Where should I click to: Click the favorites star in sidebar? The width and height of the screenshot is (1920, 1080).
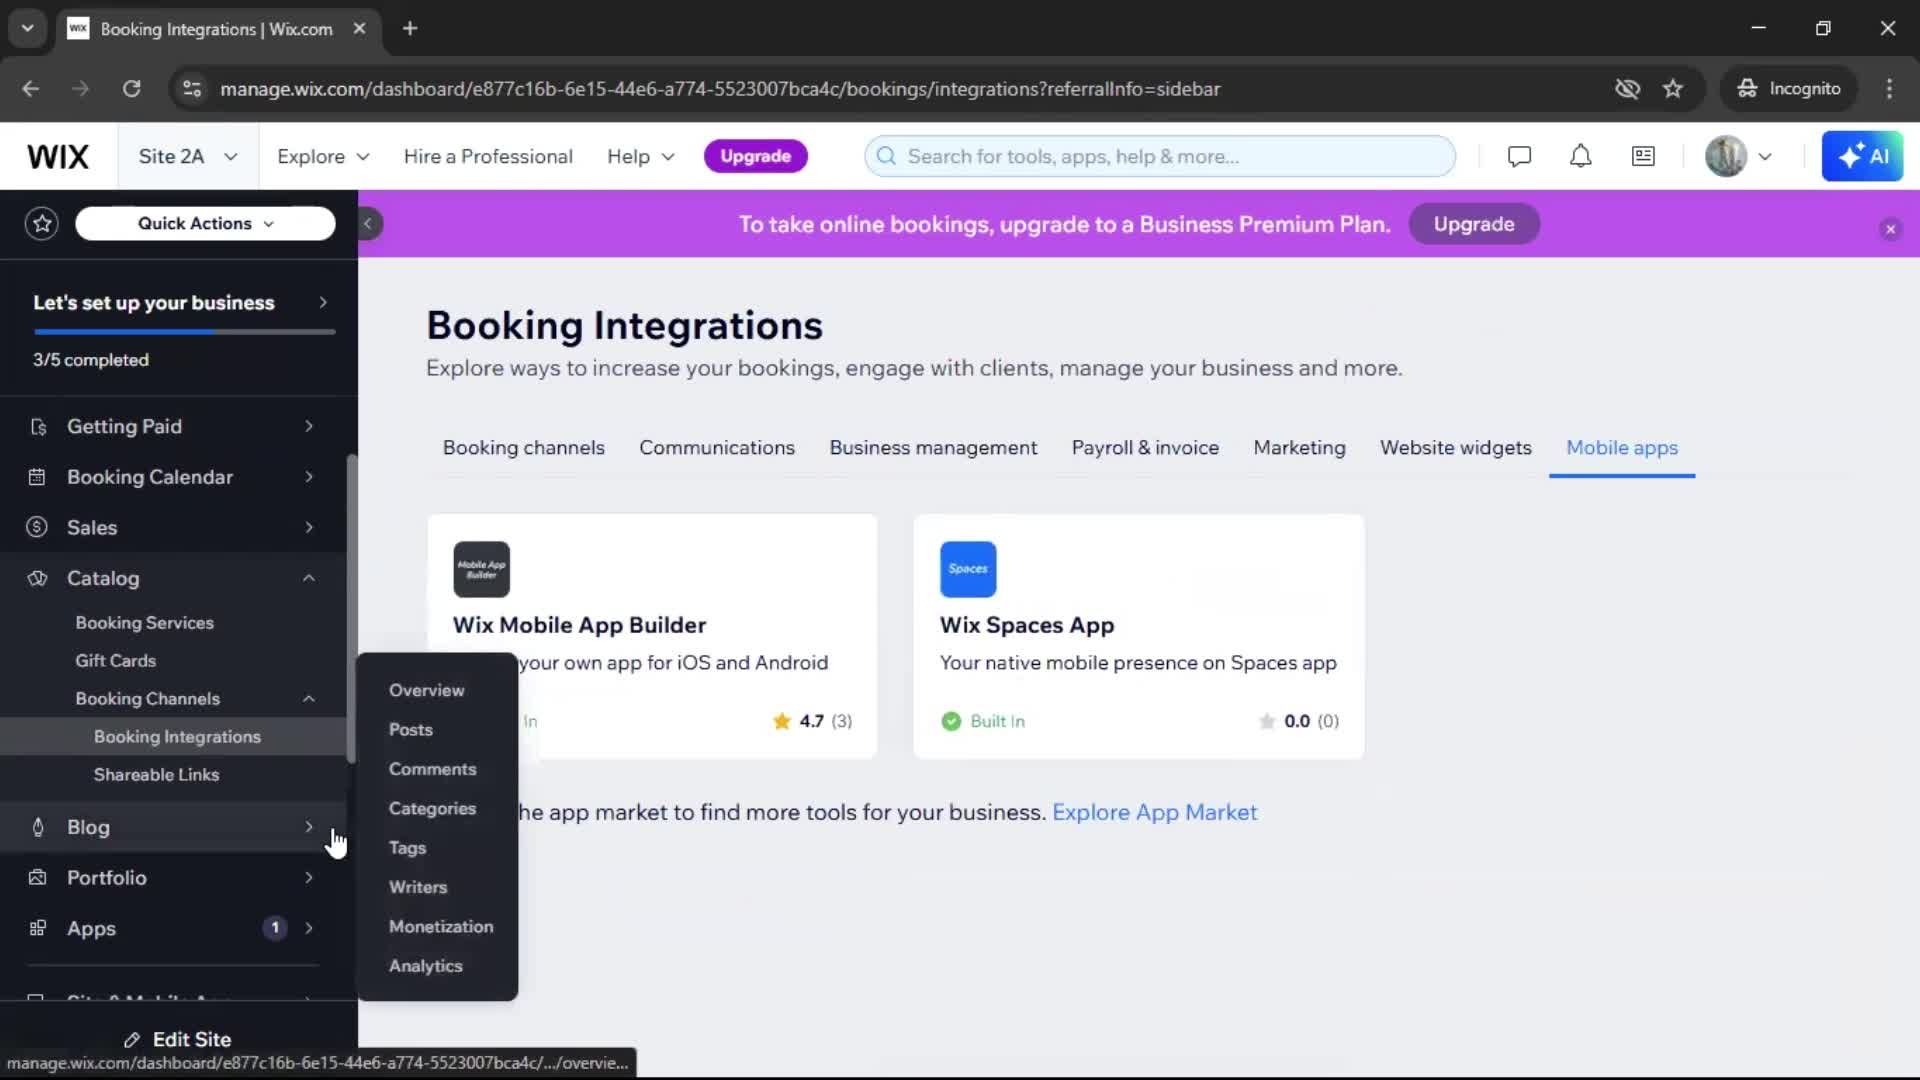(42, 223)
